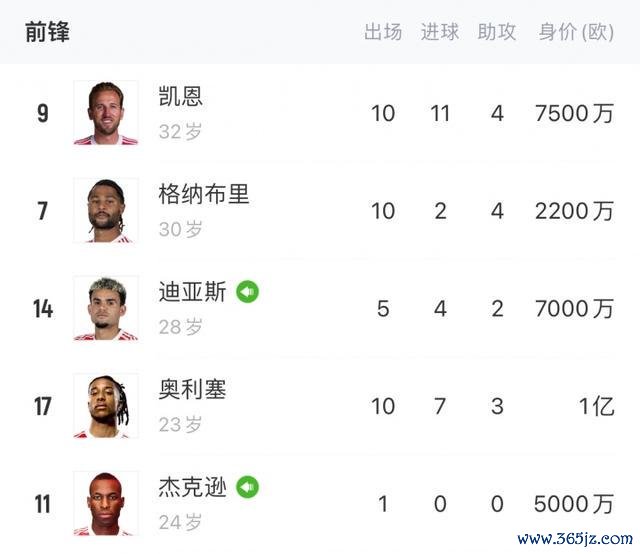
Task: Open 格纳布里's player photo
Action: [x=105, y=211]
